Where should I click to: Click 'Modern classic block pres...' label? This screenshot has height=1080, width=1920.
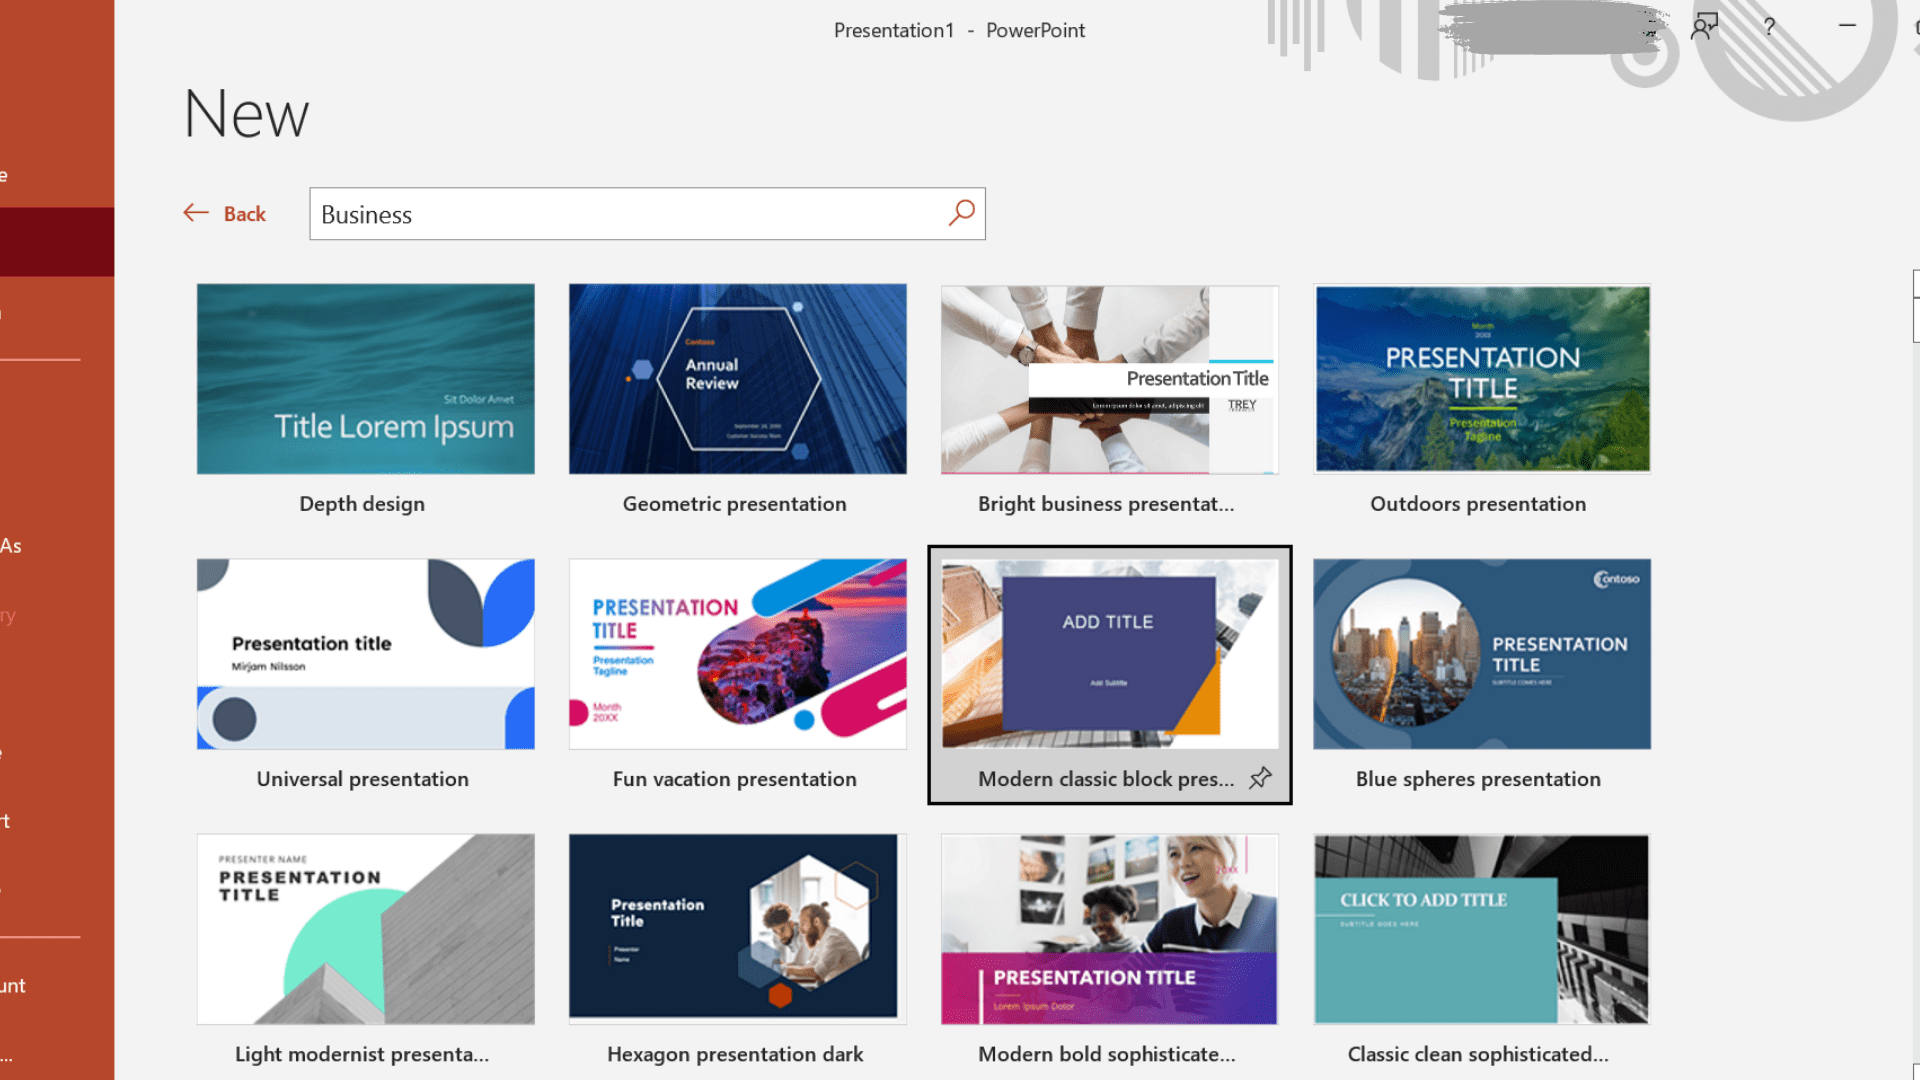coord(1106,779)
